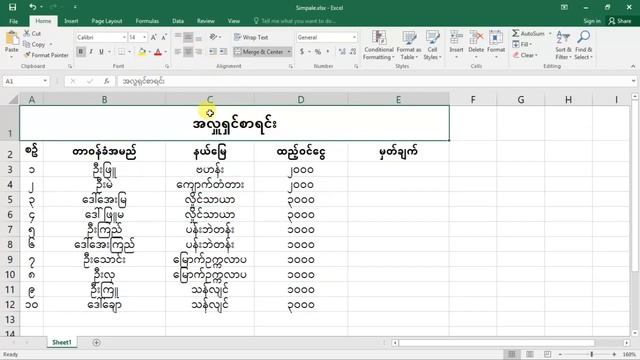Screen dimensions: 640x360
Task: Switch to Page Layout view in status bar
Action: pos(530,354)
